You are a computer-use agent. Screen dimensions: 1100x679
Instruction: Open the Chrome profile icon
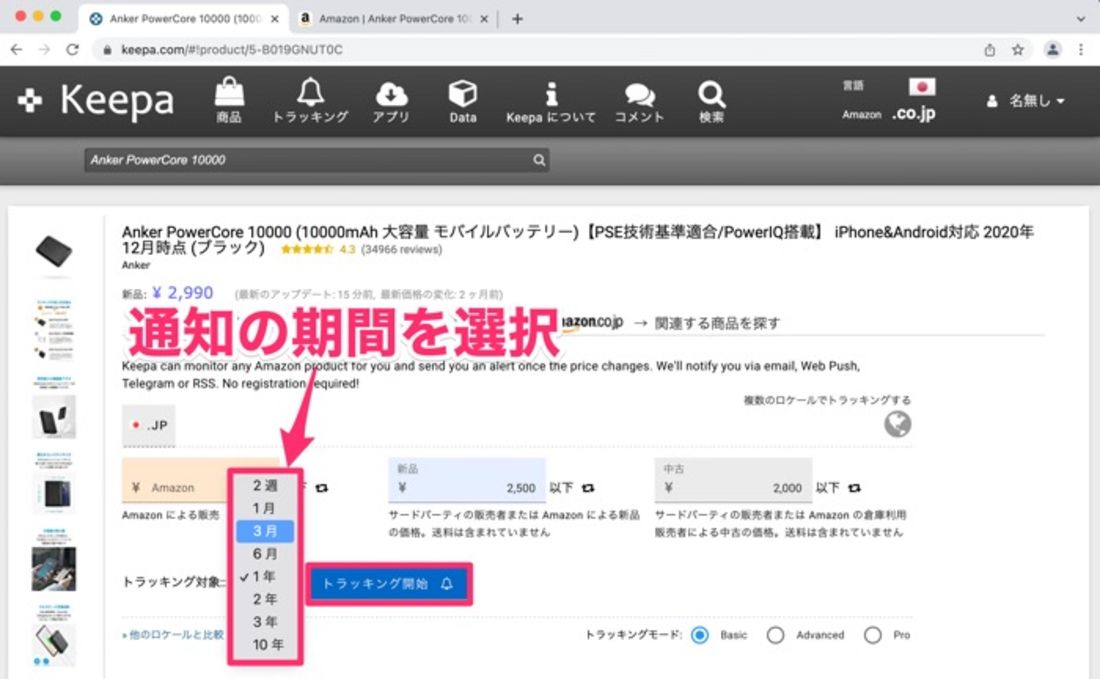[x=1052, y=50]
